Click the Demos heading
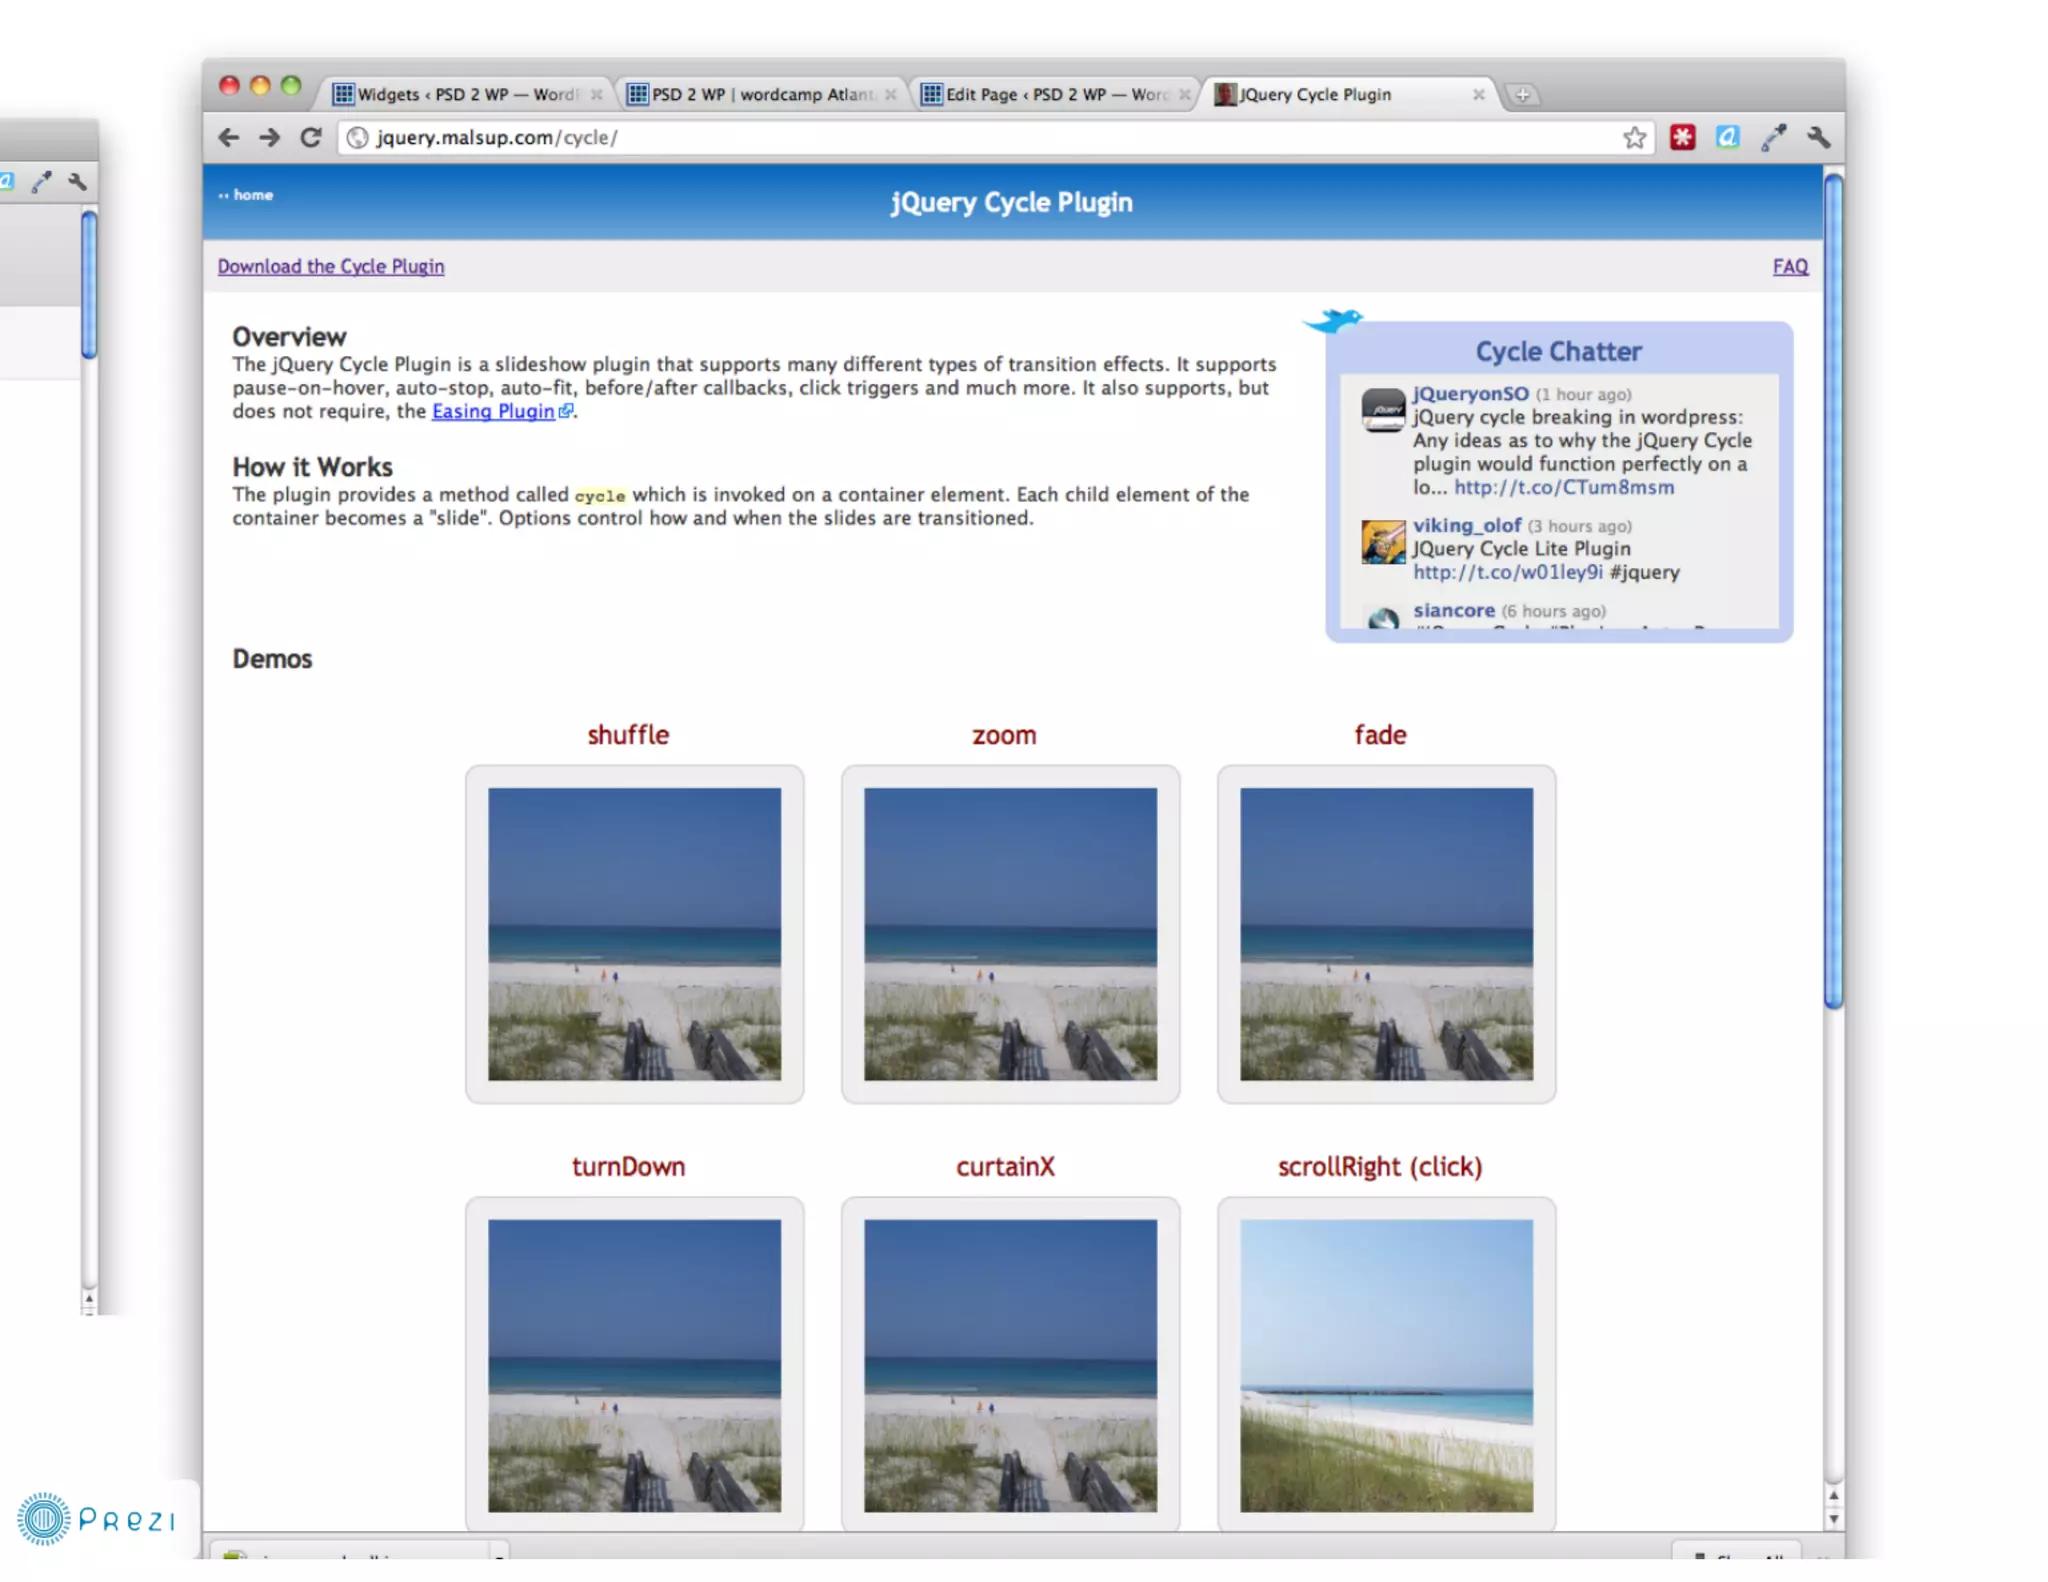This screenshot has width=2048, height=1582. pyautogui.click(x=272, y=659)
